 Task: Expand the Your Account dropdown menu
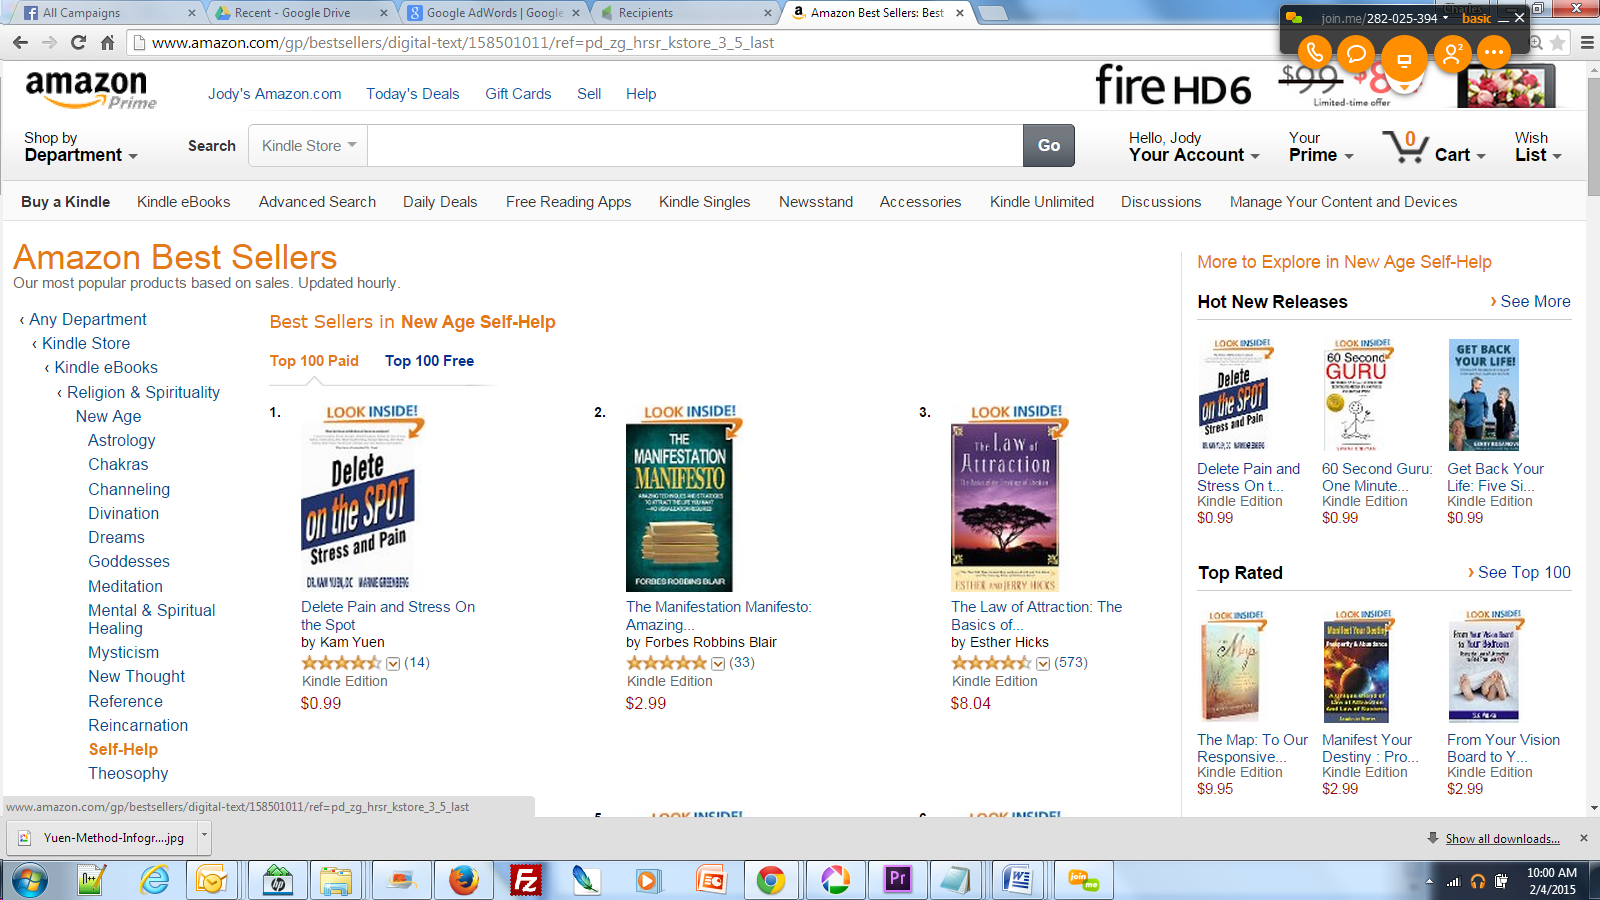point(1194,146)
